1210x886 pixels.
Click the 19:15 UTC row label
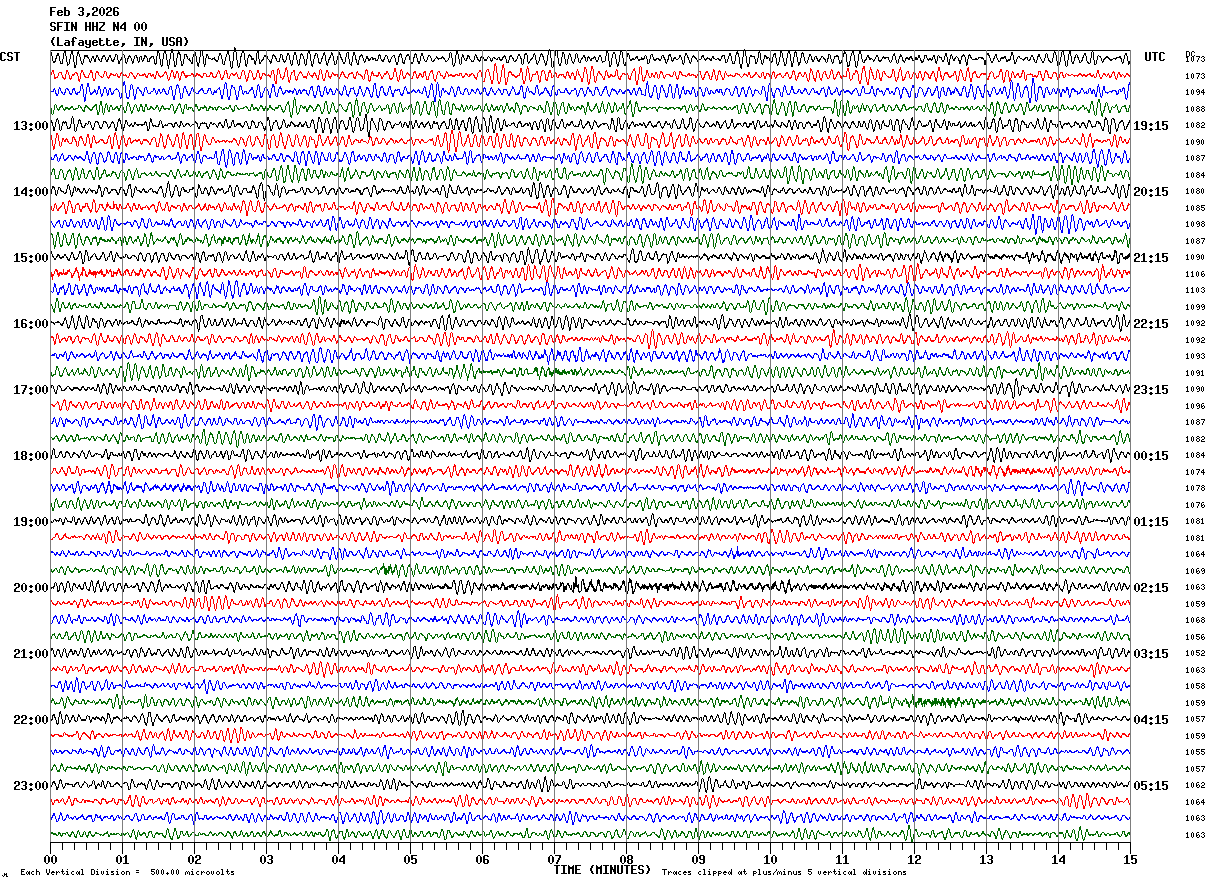tap(1151, 126)
